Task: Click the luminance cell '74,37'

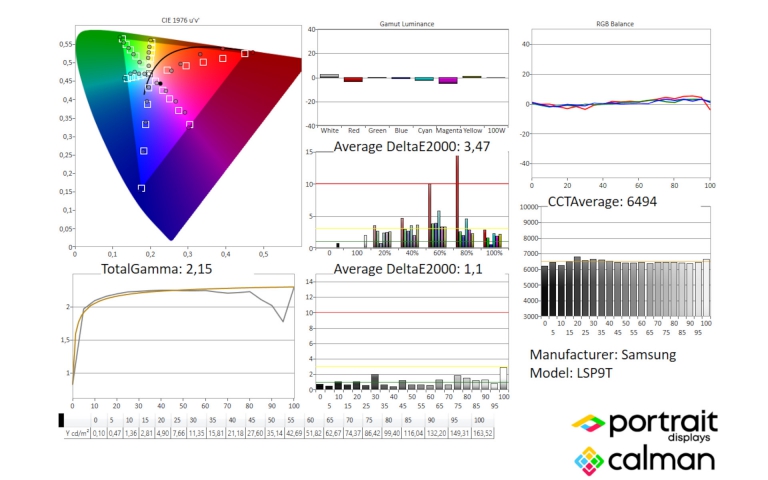Action: [353, 433]
